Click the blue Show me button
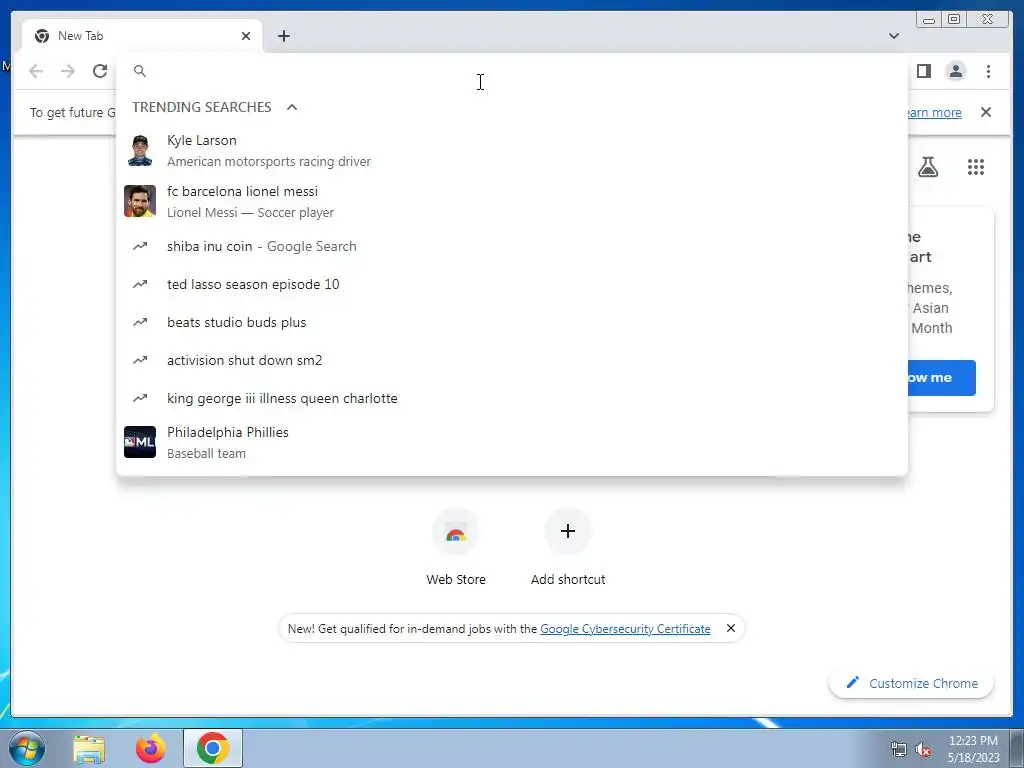This screenshot has height=768, width=1024. [x=942, y=377]
